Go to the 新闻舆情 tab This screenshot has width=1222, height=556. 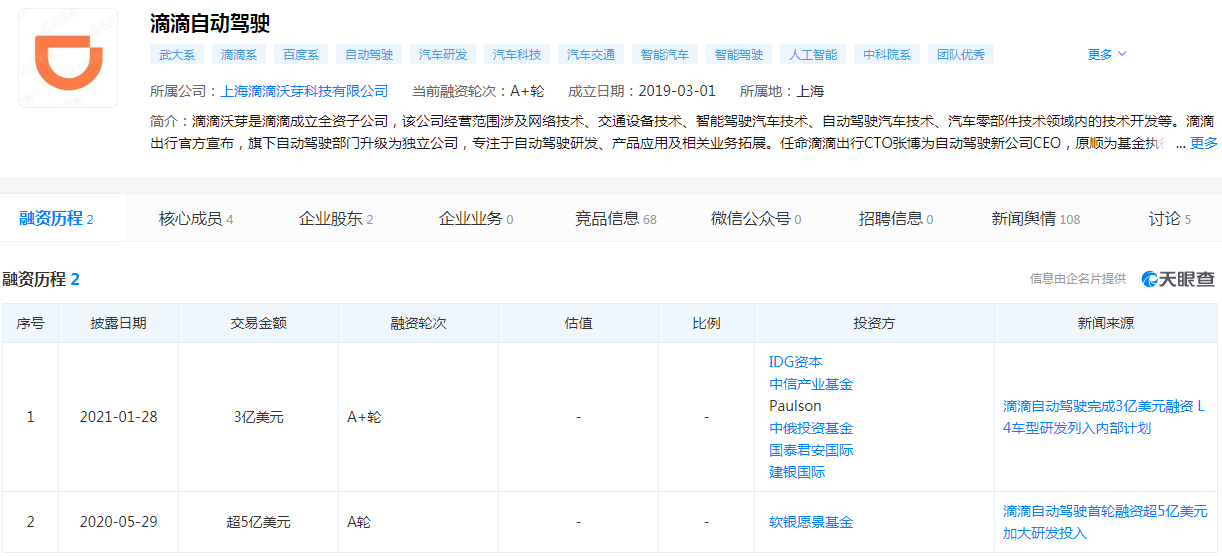(x=1036, y=218)
